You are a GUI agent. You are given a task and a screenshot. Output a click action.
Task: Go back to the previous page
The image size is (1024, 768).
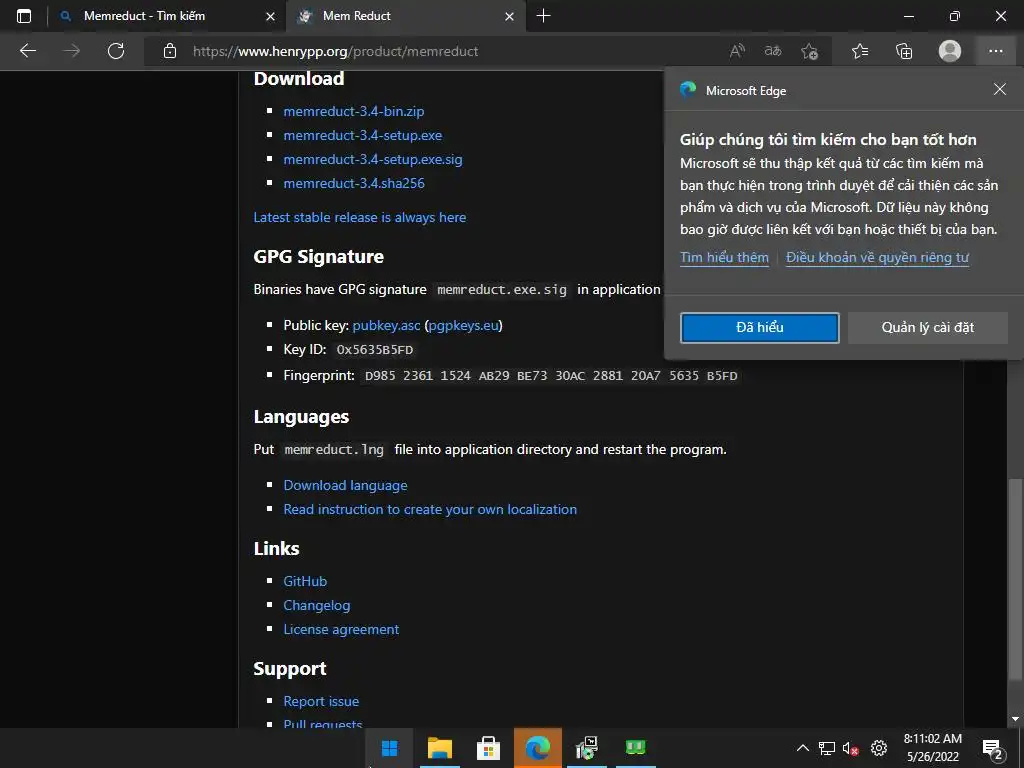tap(27, 51)
